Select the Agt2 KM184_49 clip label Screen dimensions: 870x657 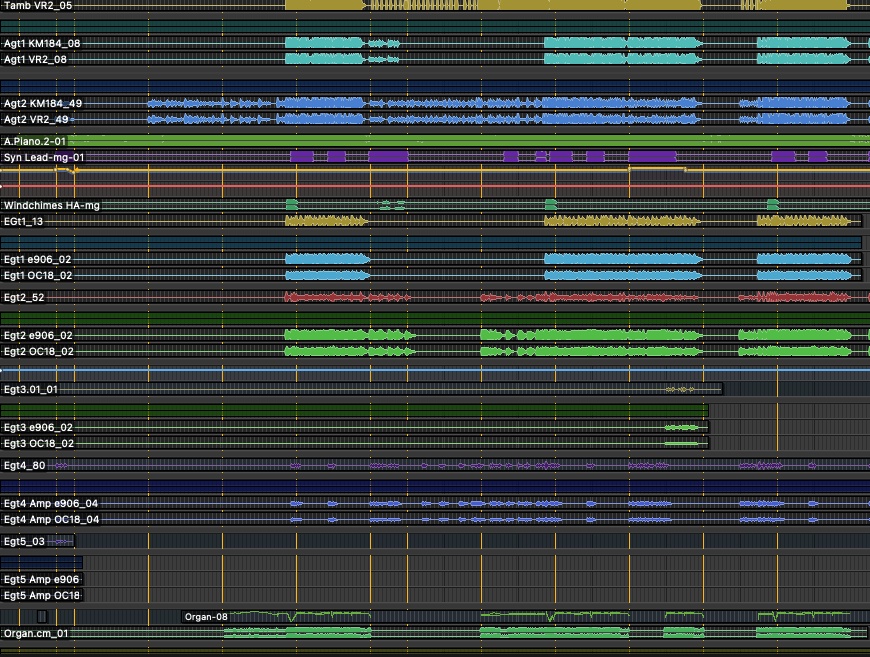pyautogui.click(x=43, y=103)
